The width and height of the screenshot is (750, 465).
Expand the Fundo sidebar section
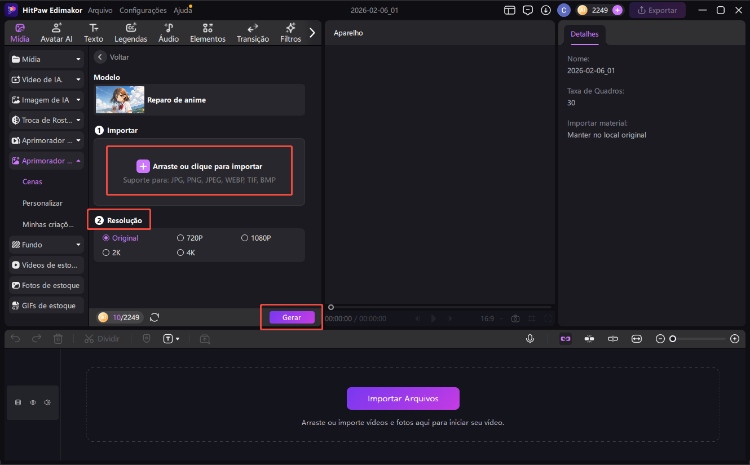[46, 244]
